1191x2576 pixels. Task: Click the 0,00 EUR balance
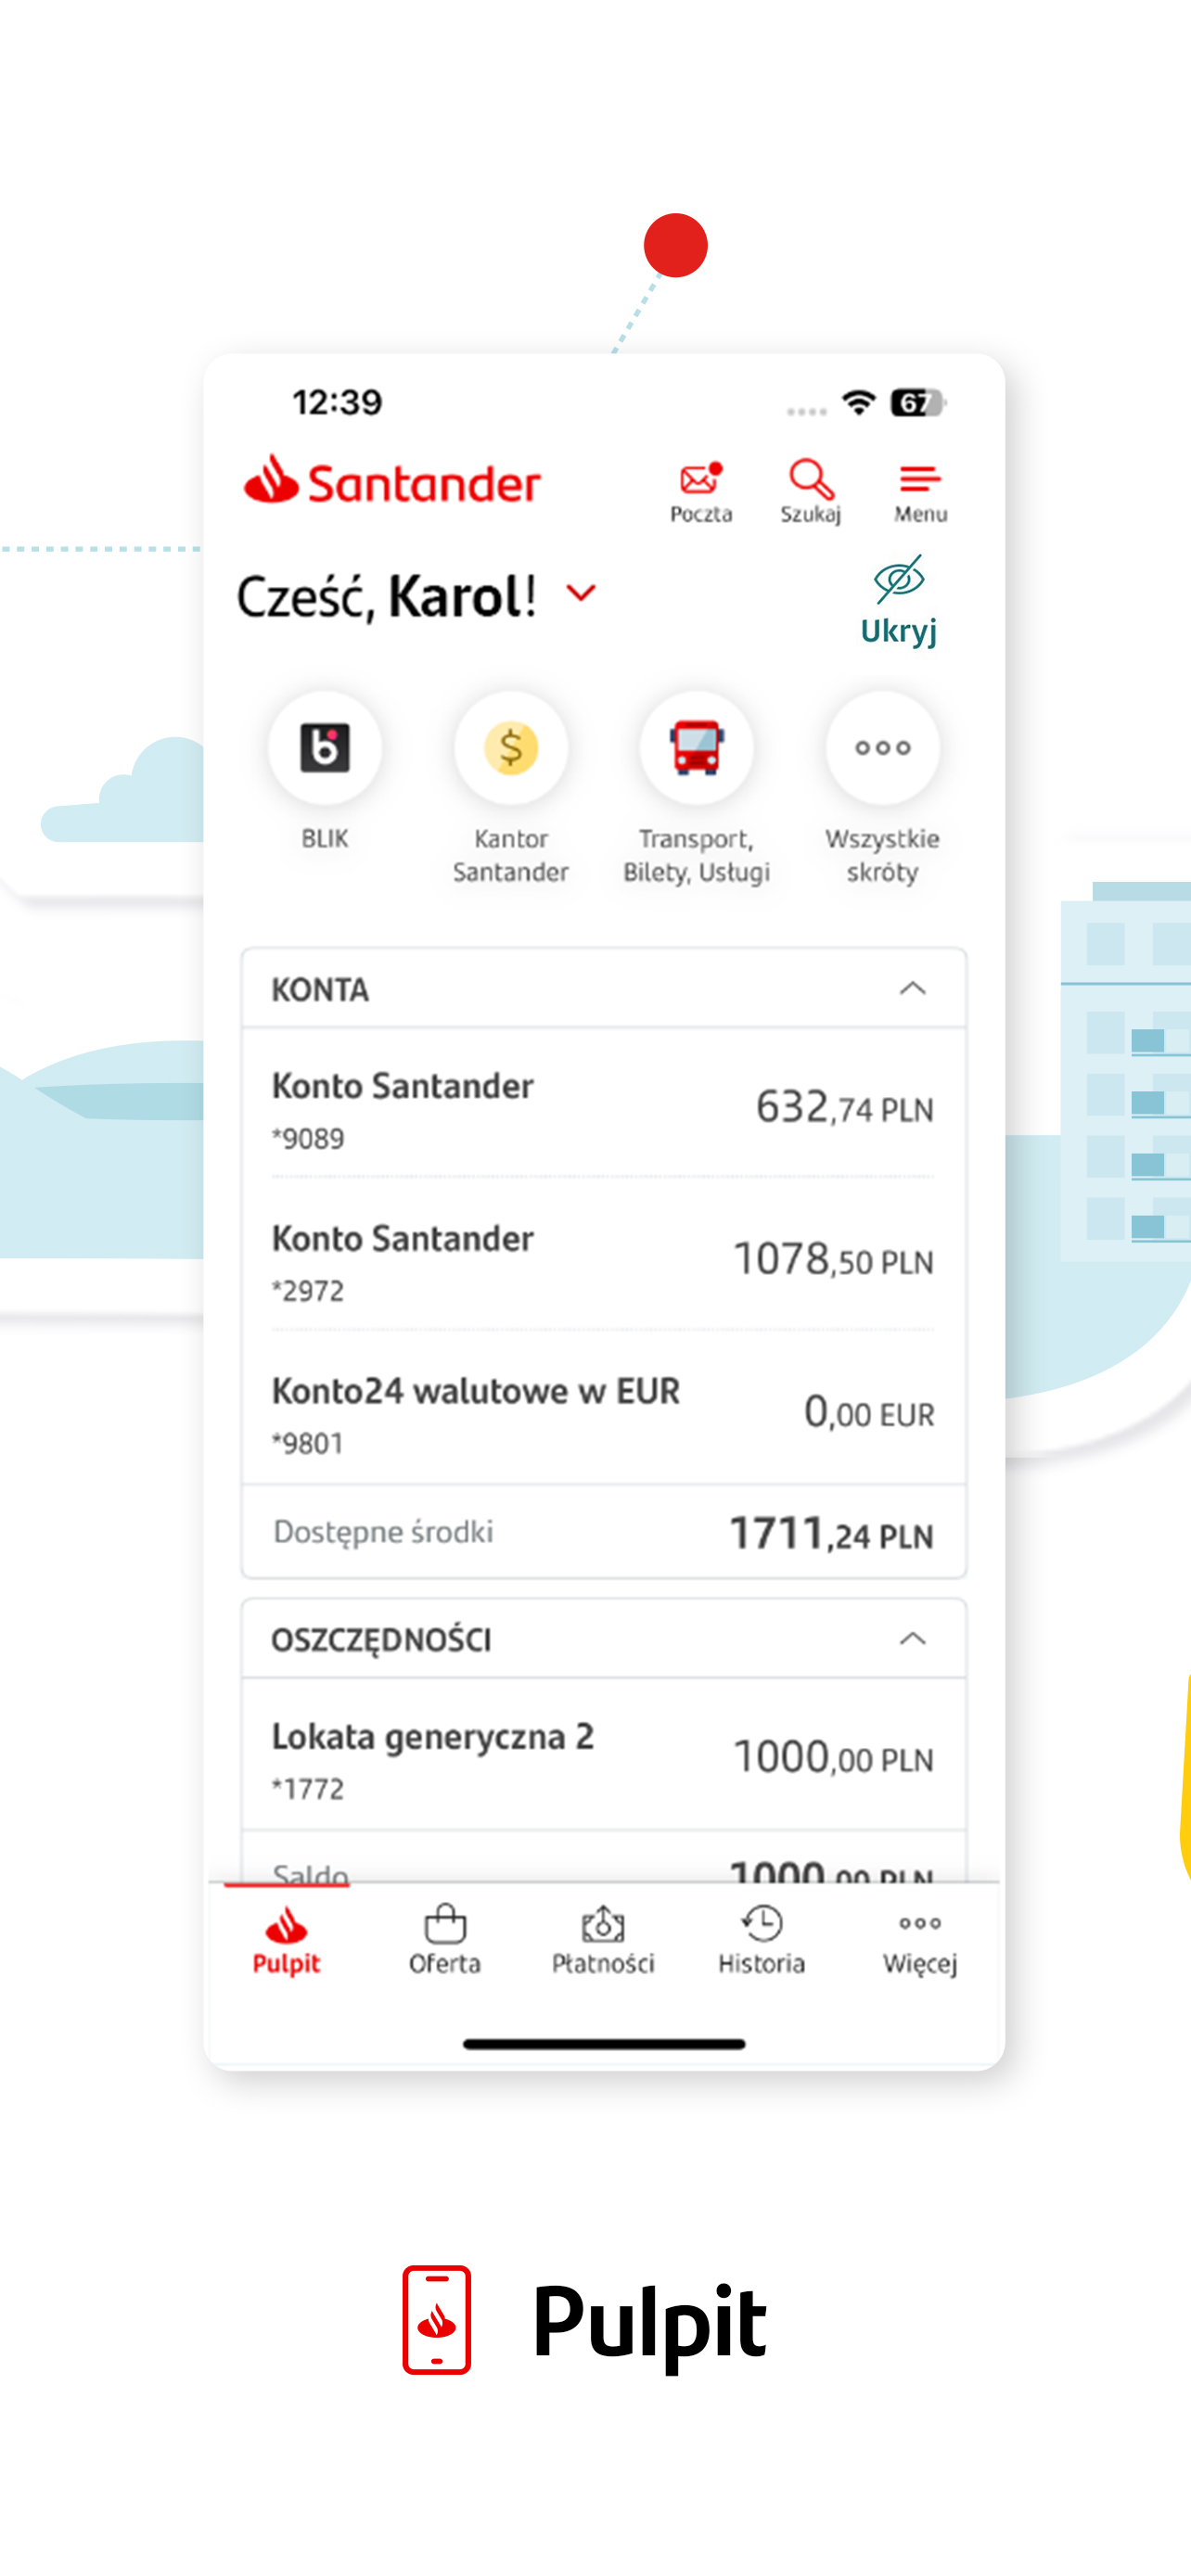click(x=869, y=1412)
